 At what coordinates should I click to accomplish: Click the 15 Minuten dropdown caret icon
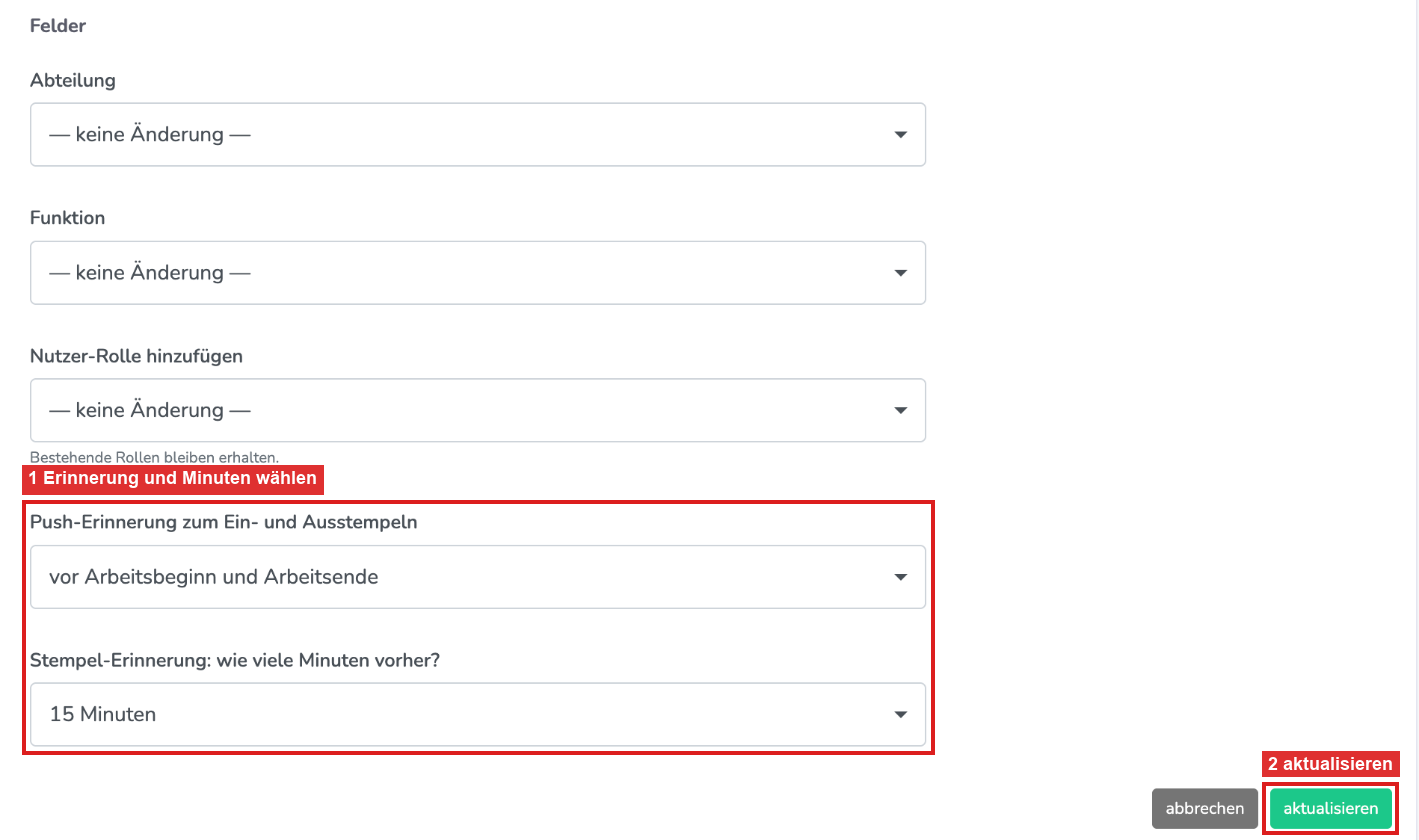pyautogui.click(x=900, y=715)
